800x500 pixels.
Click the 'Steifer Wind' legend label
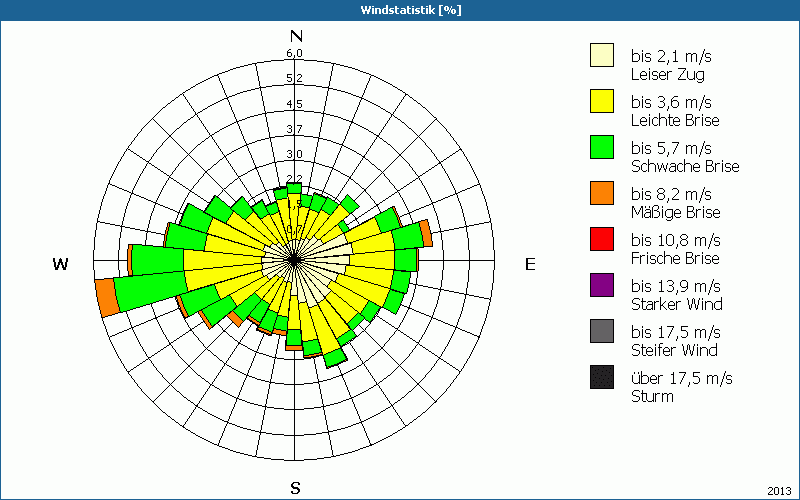(x=674, y=350)
